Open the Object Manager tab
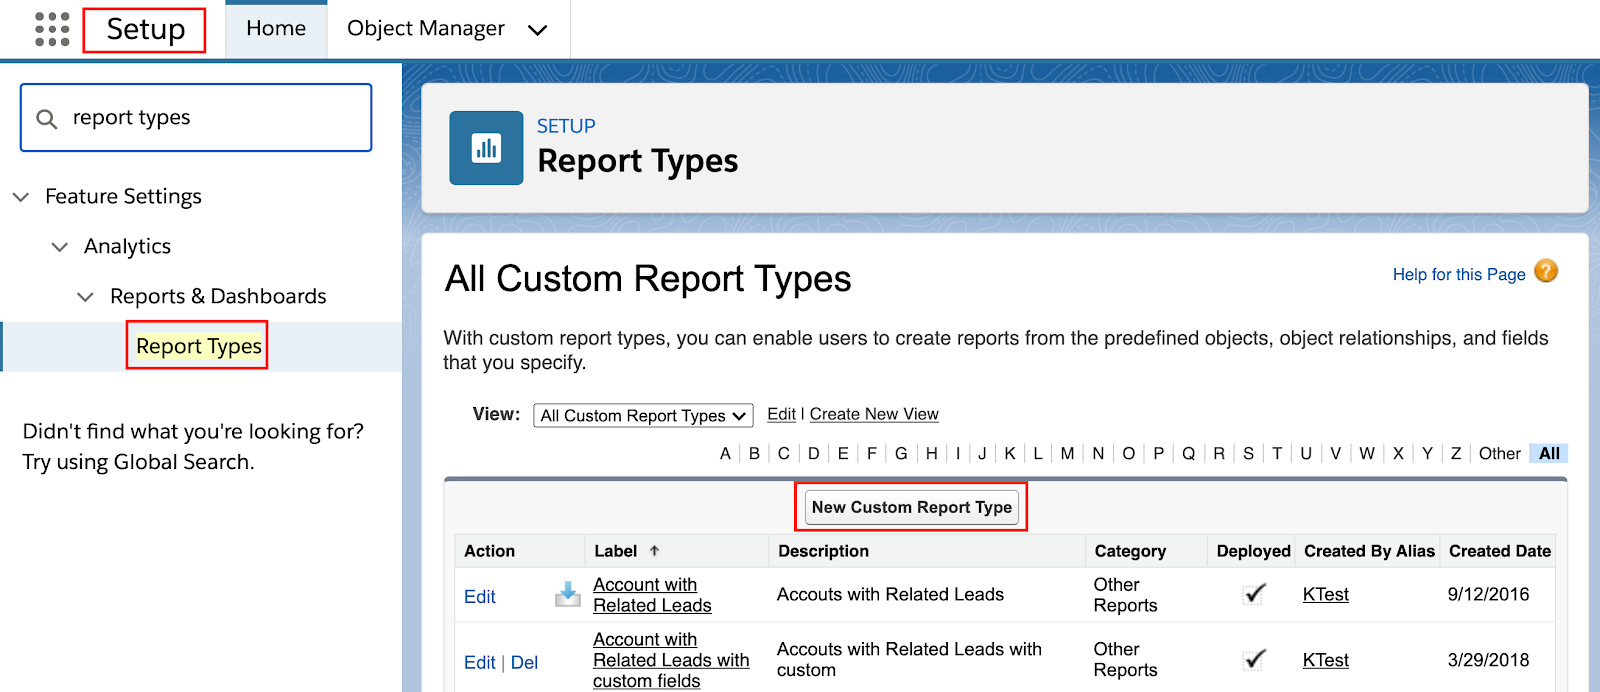This screenshot has width=1600, height=692. coord(425,29)
